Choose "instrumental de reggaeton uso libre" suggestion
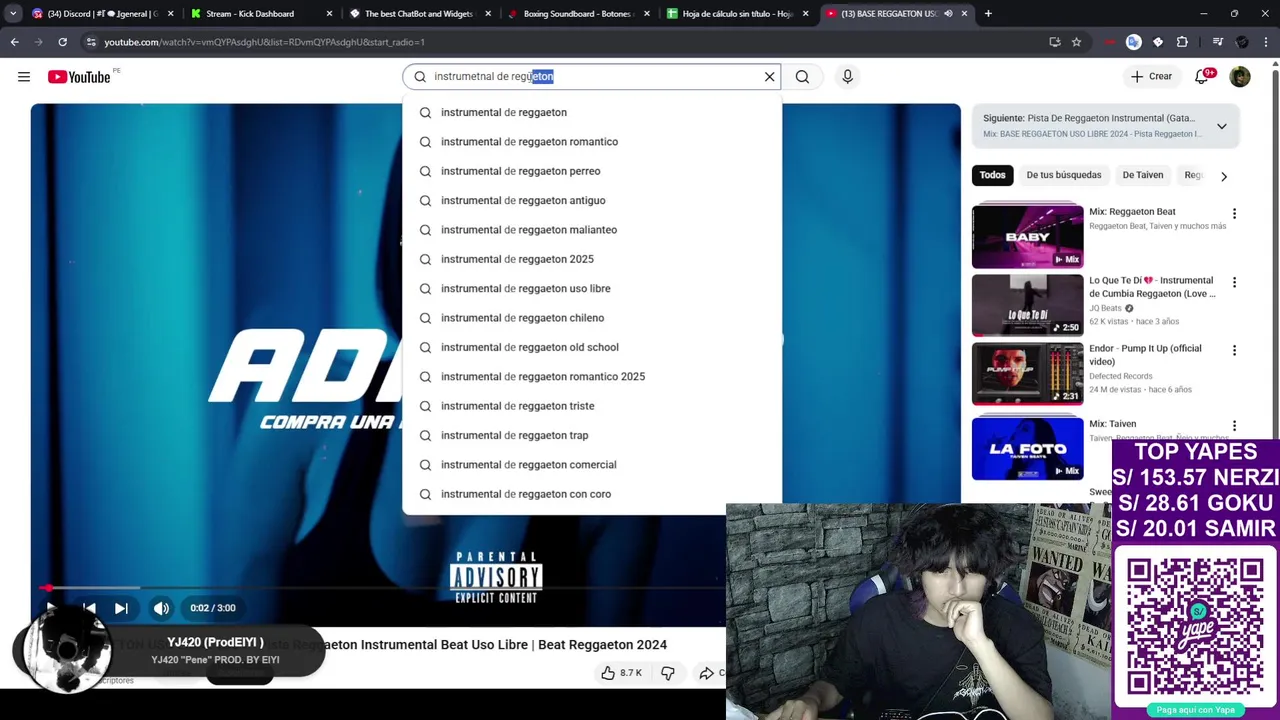 592,288
